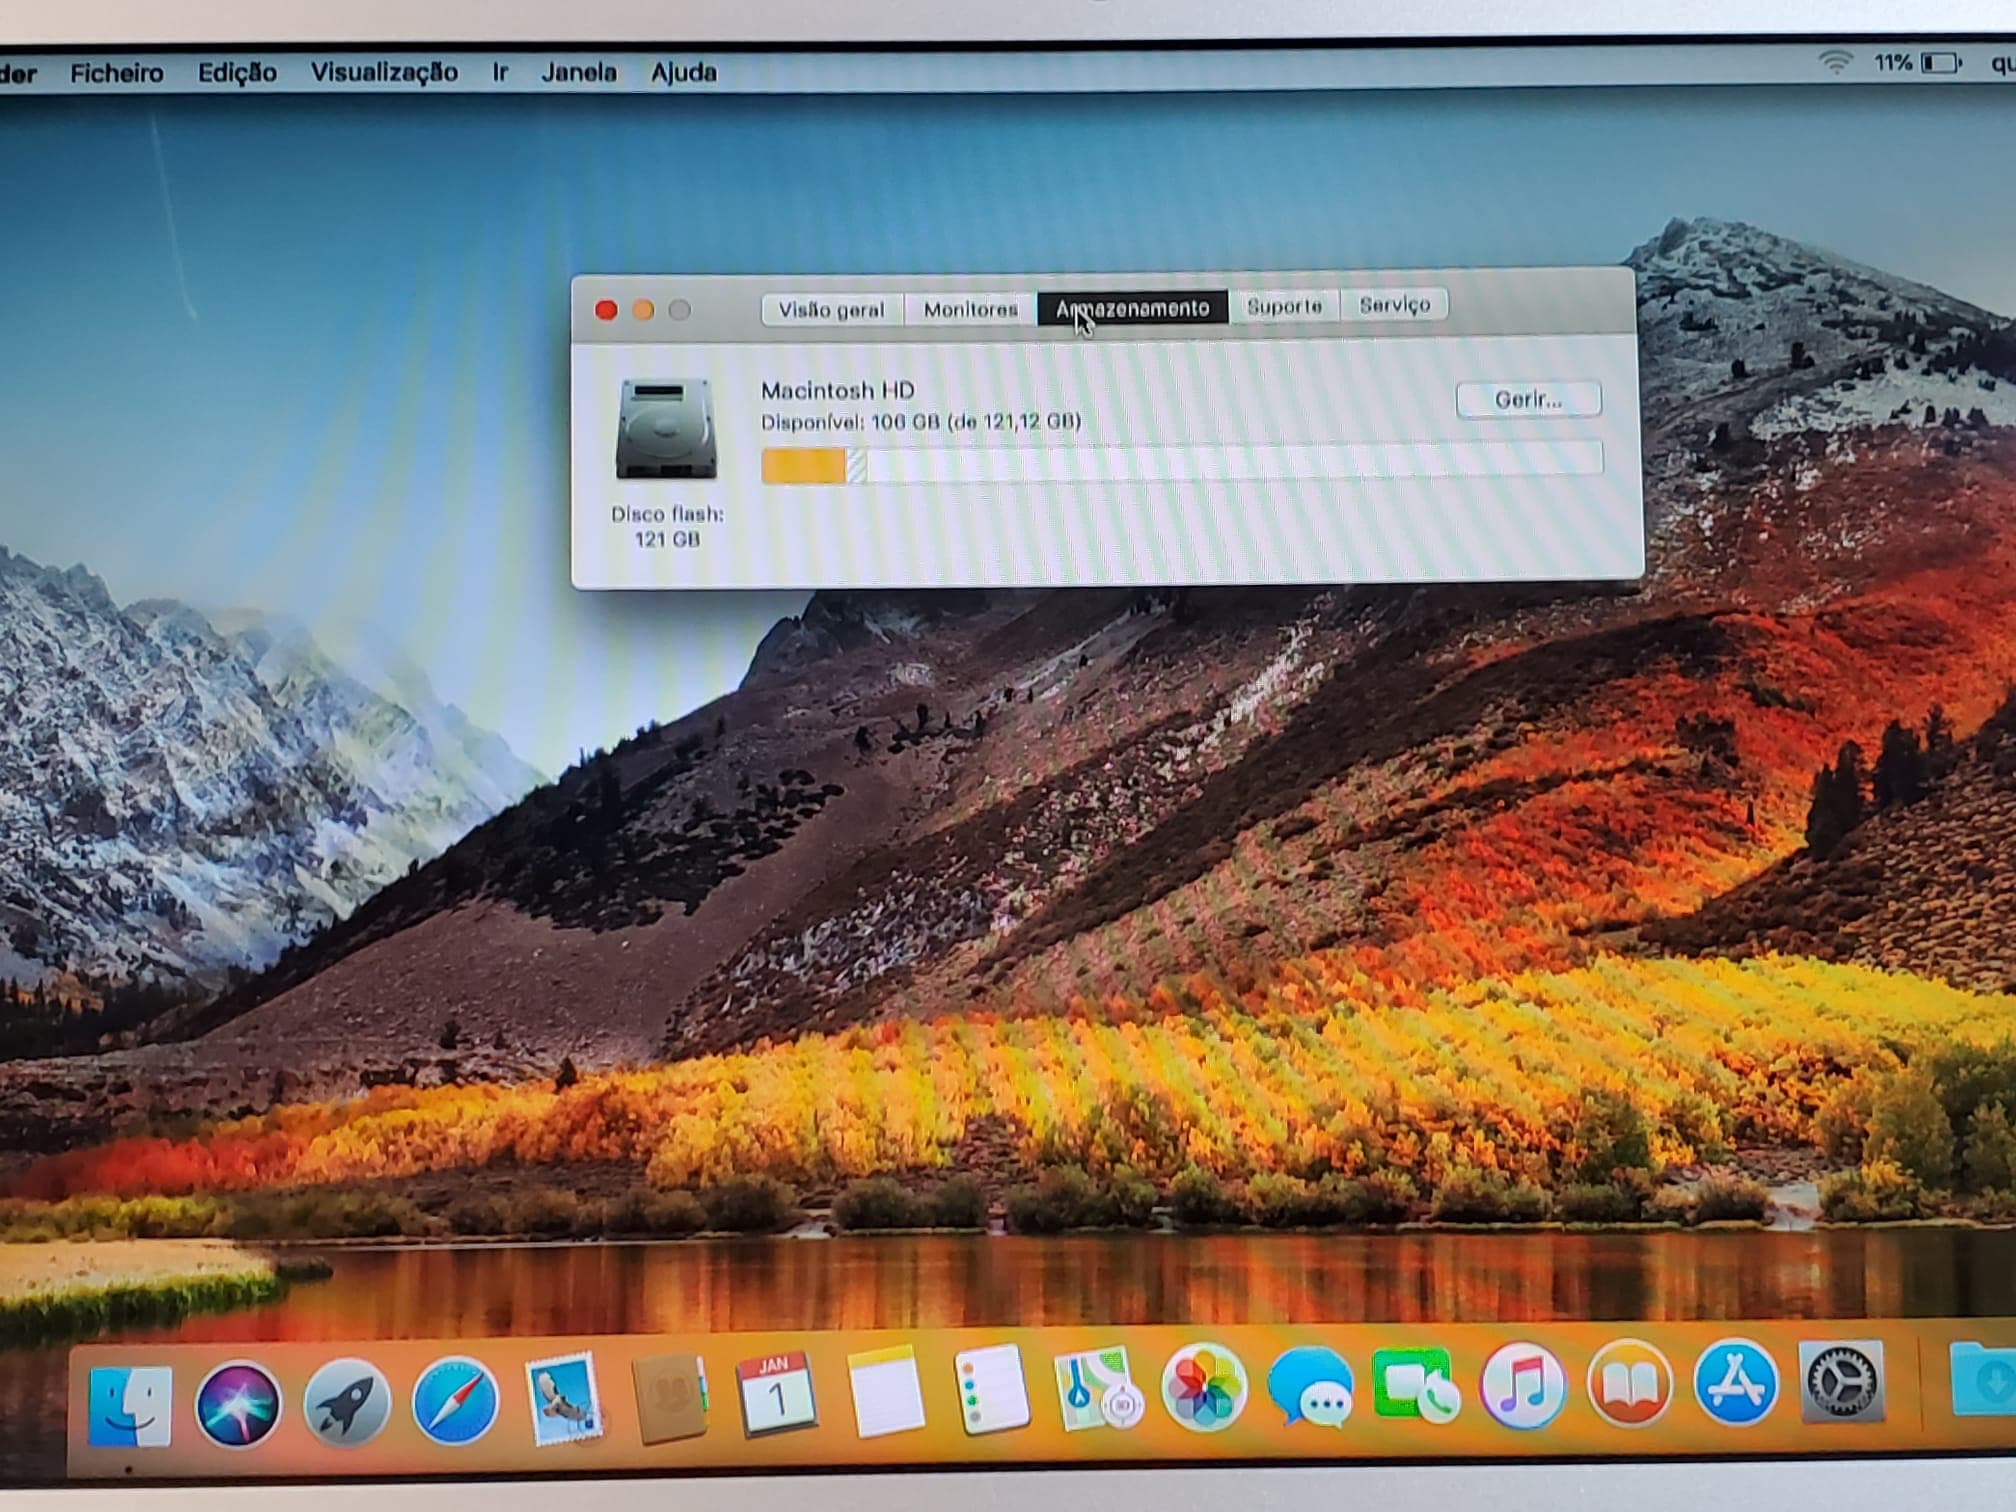Switch to Monitores tab
The height and width of the screenshot is (1512, 2016).
coord(971,309)
